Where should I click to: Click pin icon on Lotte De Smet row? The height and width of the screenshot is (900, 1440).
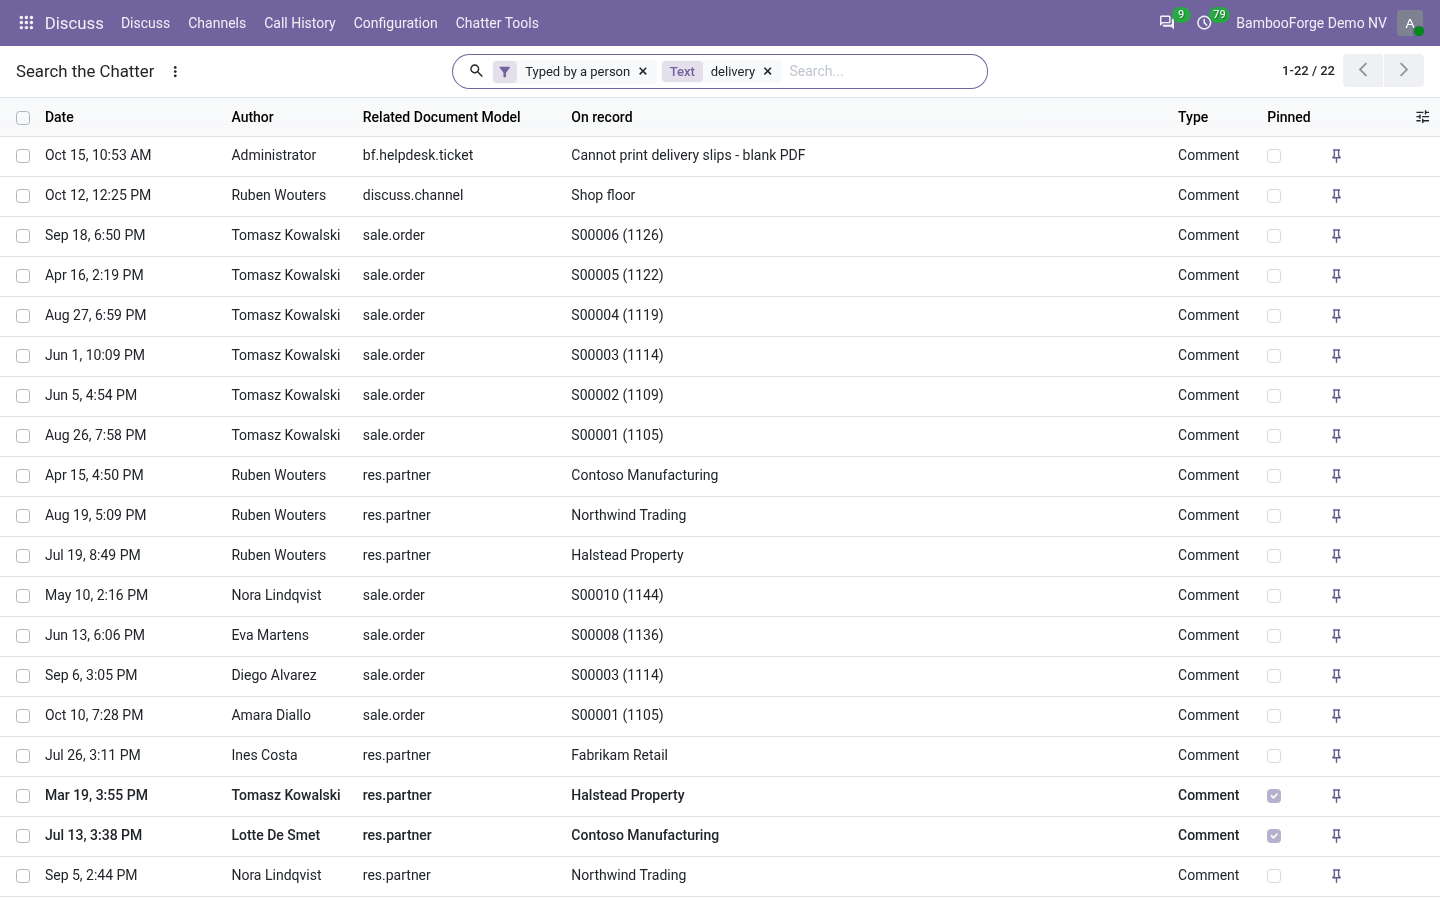tap(1336, 836)
